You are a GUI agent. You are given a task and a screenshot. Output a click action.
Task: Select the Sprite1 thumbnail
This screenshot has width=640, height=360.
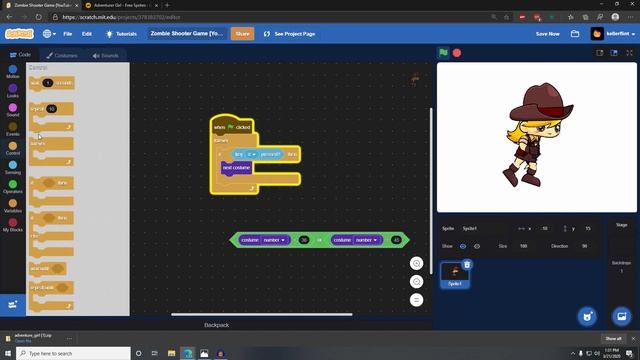(x=455, y=275)
